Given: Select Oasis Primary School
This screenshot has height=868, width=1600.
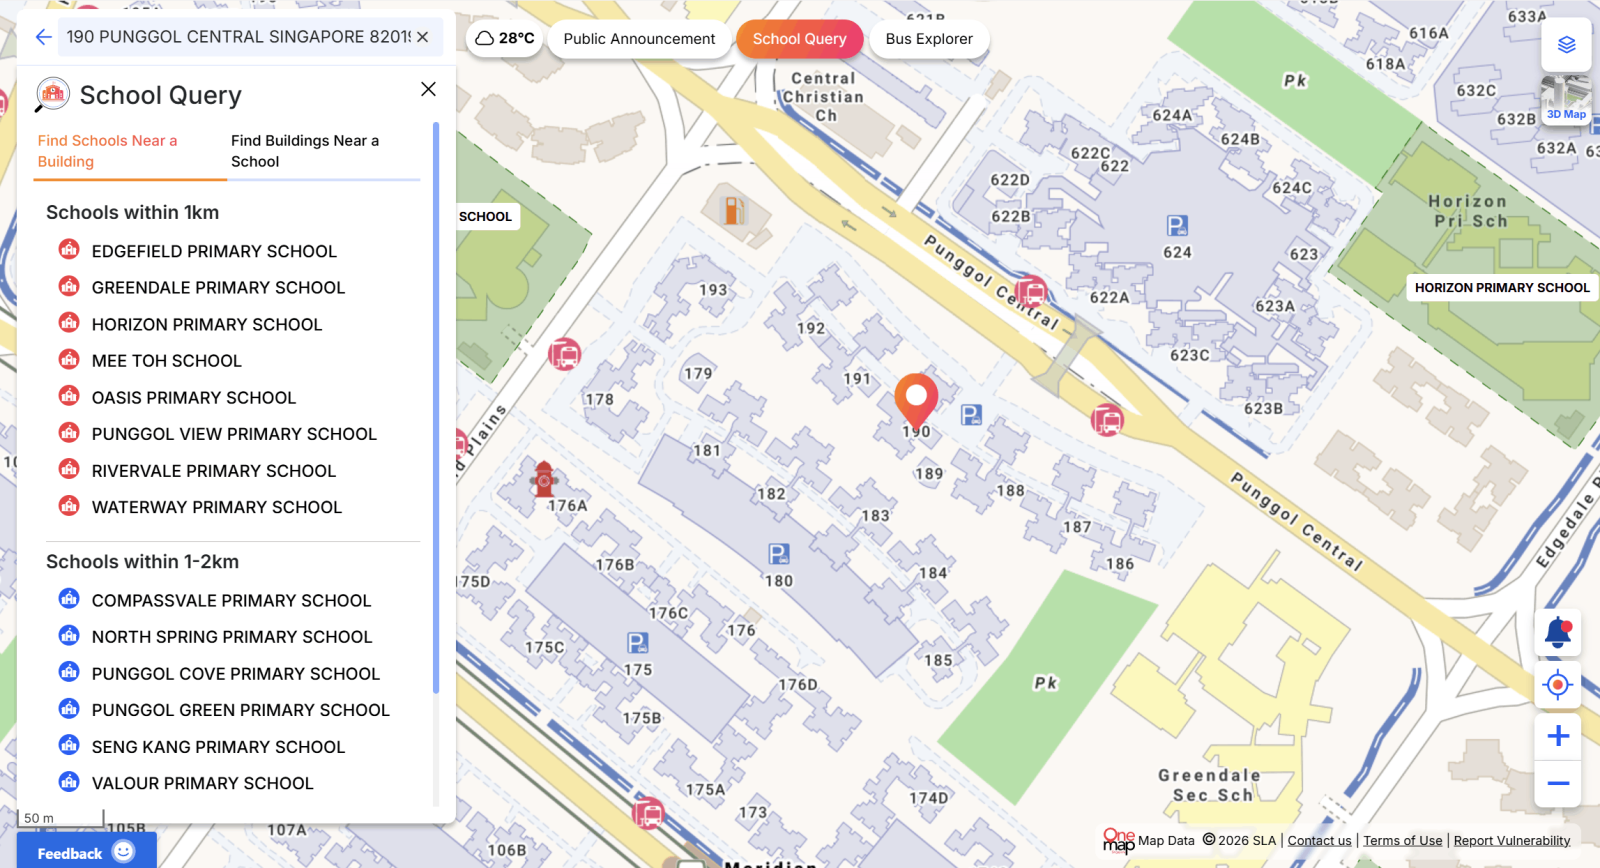Looking at the screenshot, I should (x=194, y=398).
